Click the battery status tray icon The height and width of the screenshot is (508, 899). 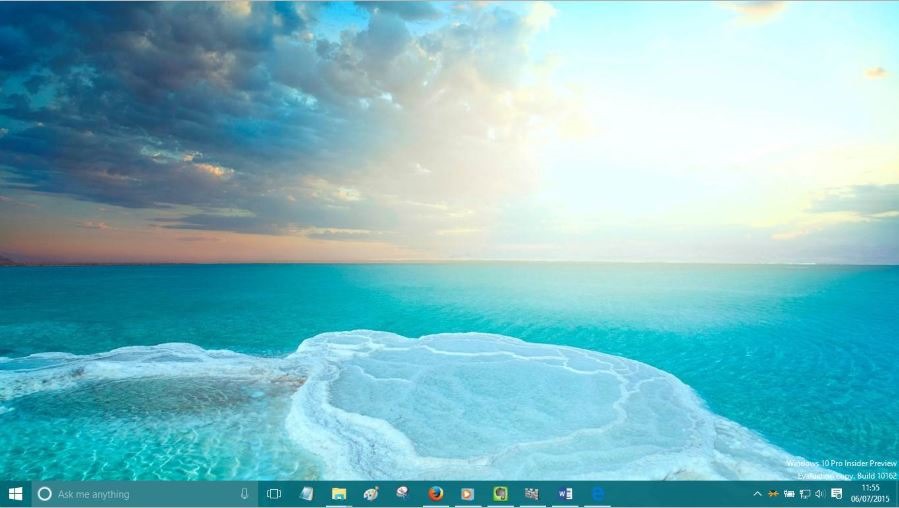(x=789, y=494)
